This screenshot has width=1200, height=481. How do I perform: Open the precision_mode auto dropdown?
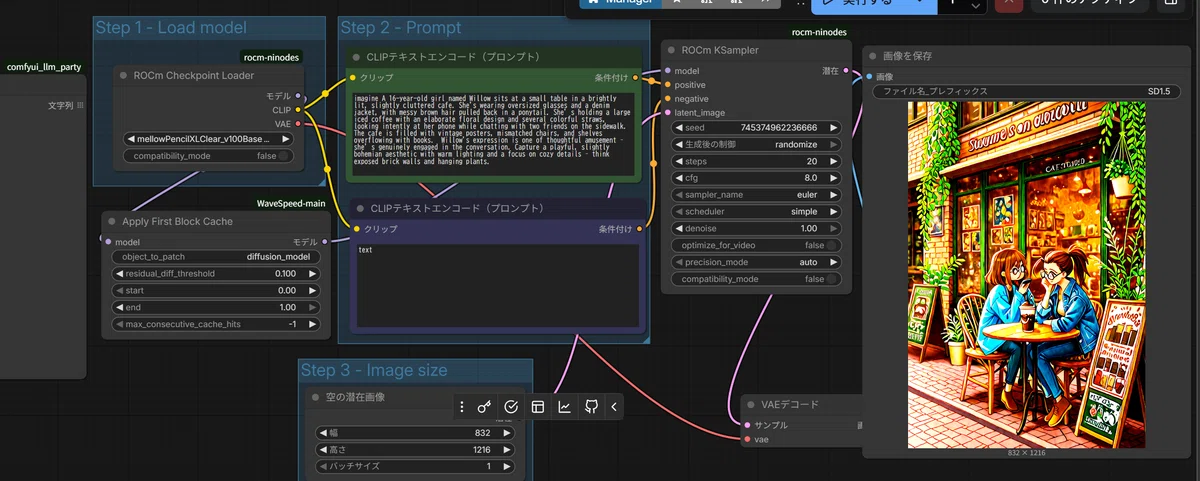[756, 262]
